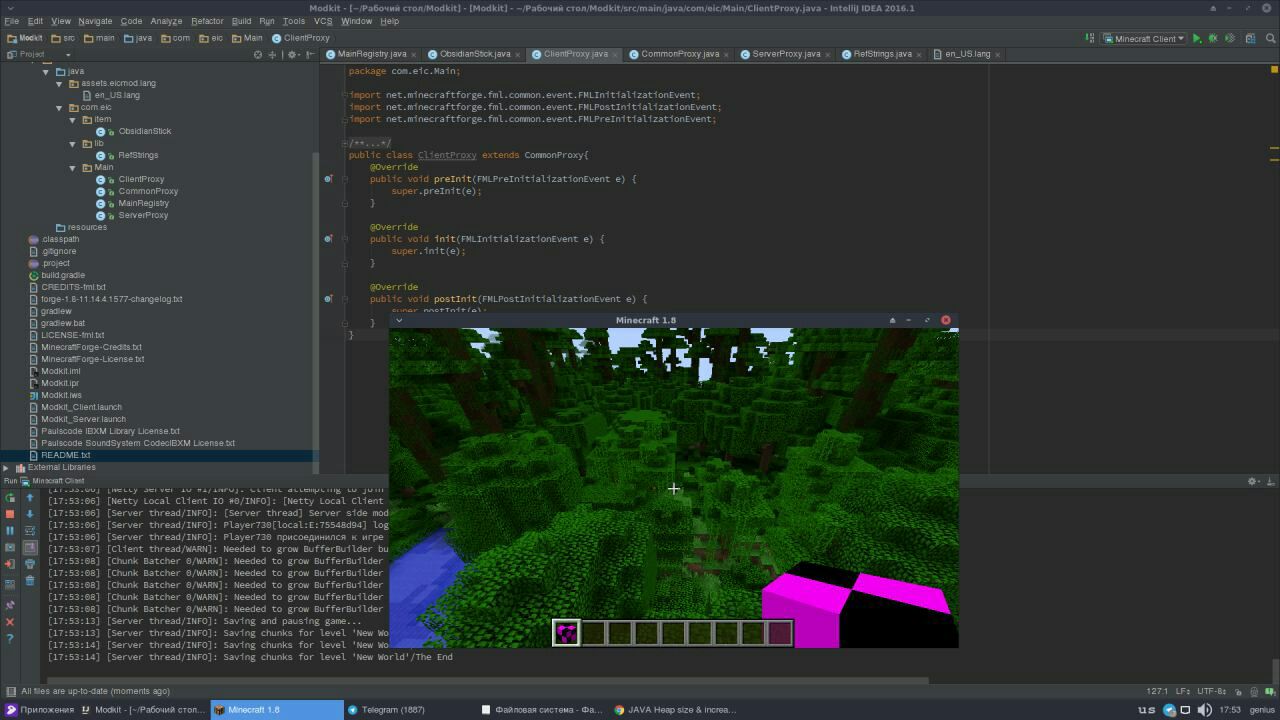
Task: Close the Run tab with red X
Action: coord(10,622)
